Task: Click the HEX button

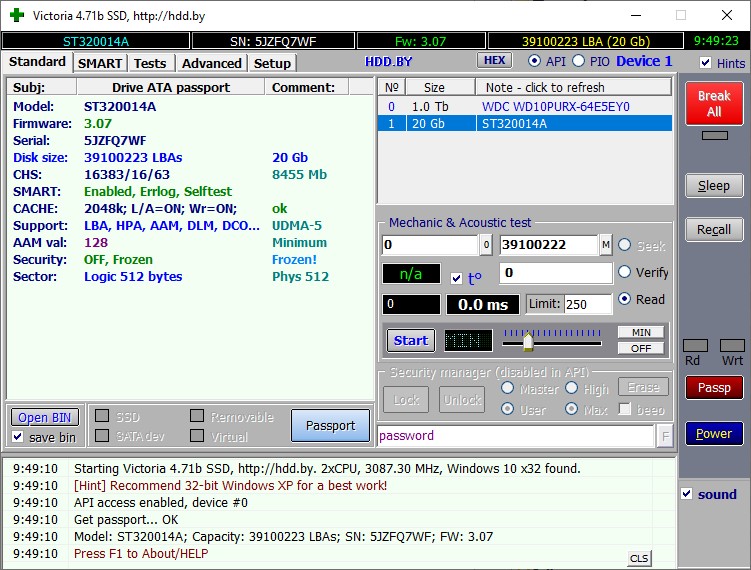Action: pyautogui.click(x=494, y=60)
